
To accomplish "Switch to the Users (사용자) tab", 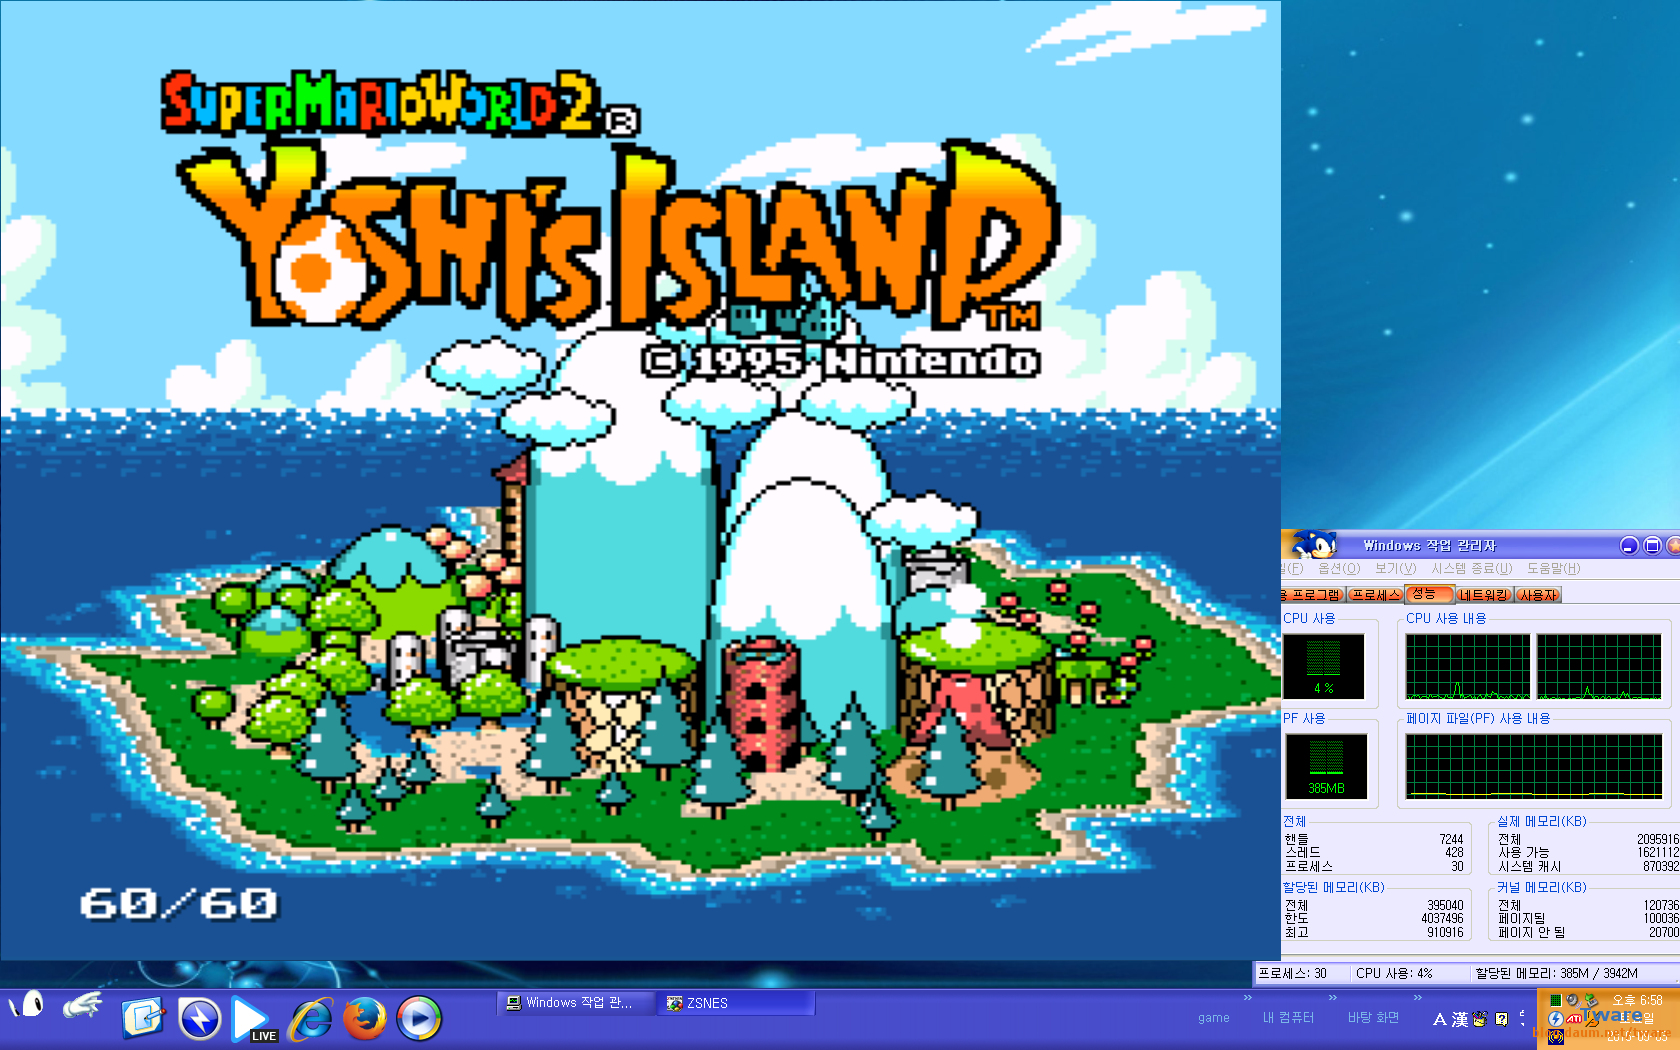I will (1538, 595).
